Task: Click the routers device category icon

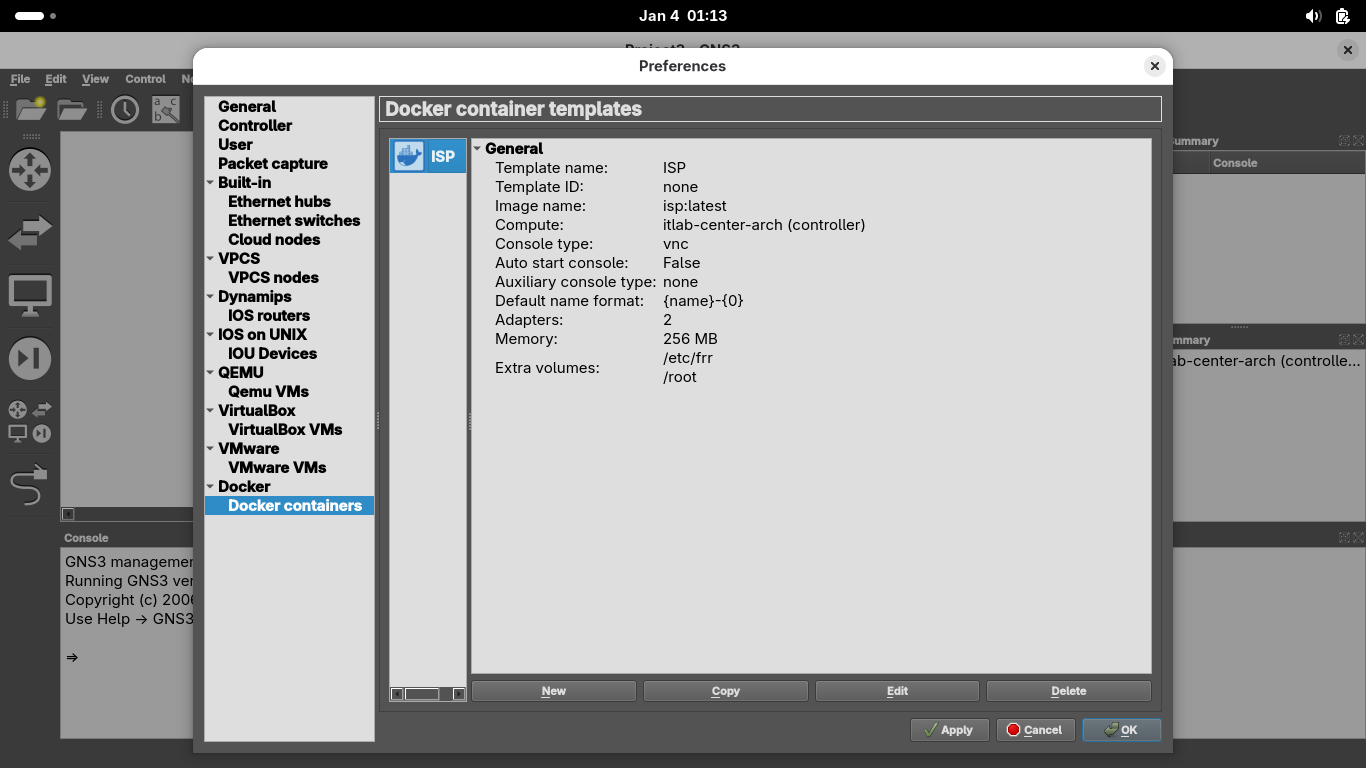Action: tap(30, 170)
